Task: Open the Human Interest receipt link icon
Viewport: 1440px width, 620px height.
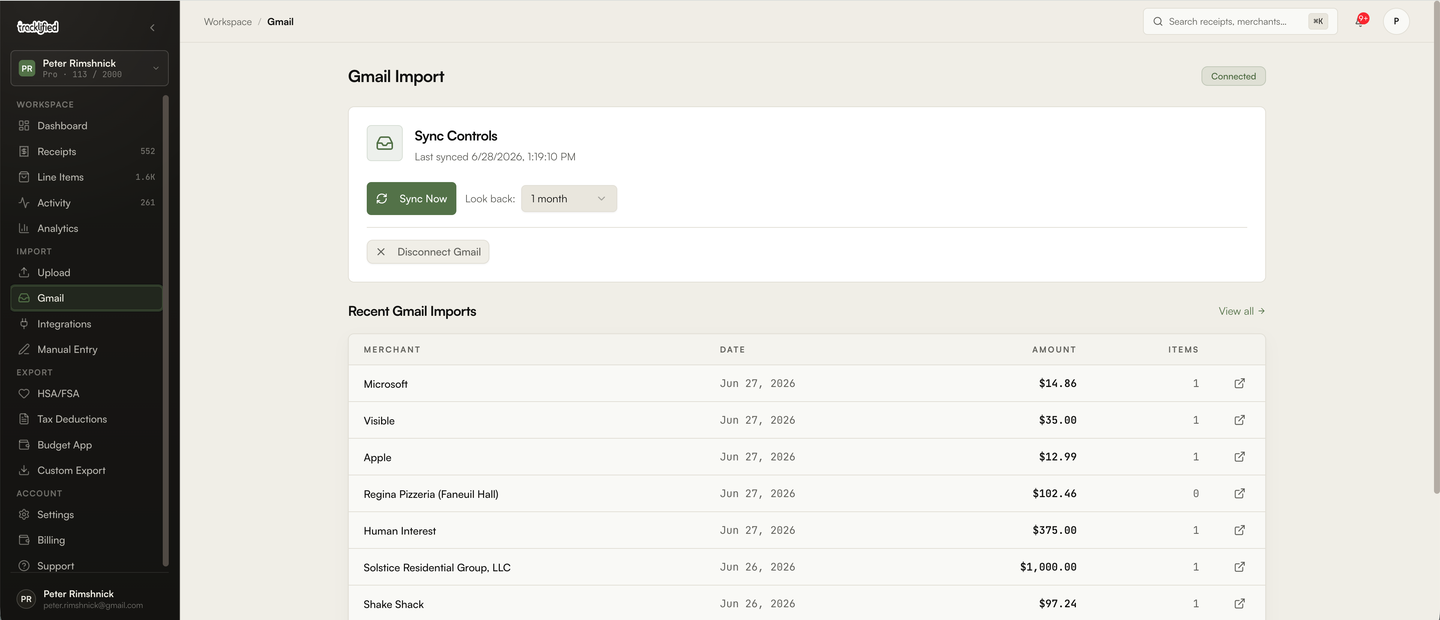Action: tap(1240, 530)
